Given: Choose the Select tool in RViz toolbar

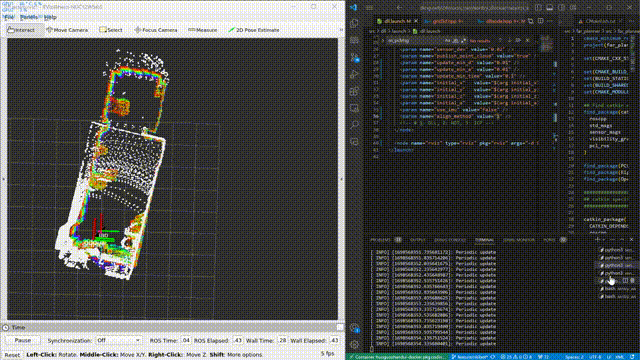Looking at the screenshot, I should point(111,30).
